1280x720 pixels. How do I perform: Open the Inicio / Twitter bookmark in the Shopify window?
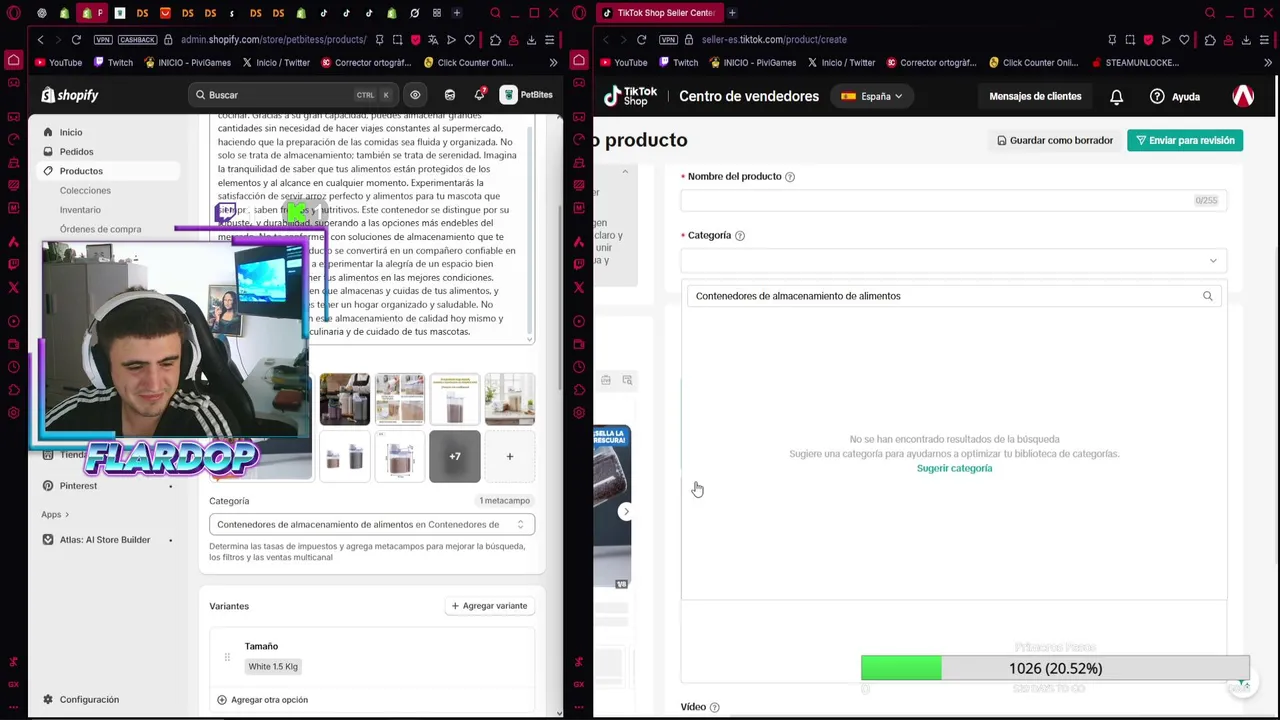point(276,62)
